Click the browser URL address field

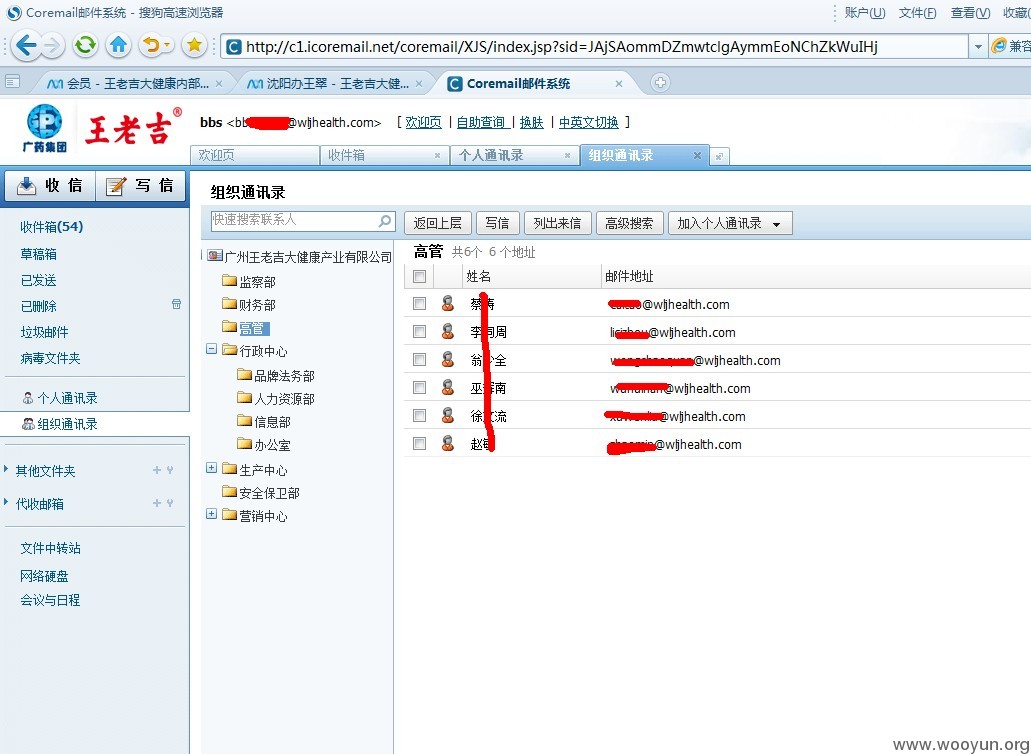point(595,47)
